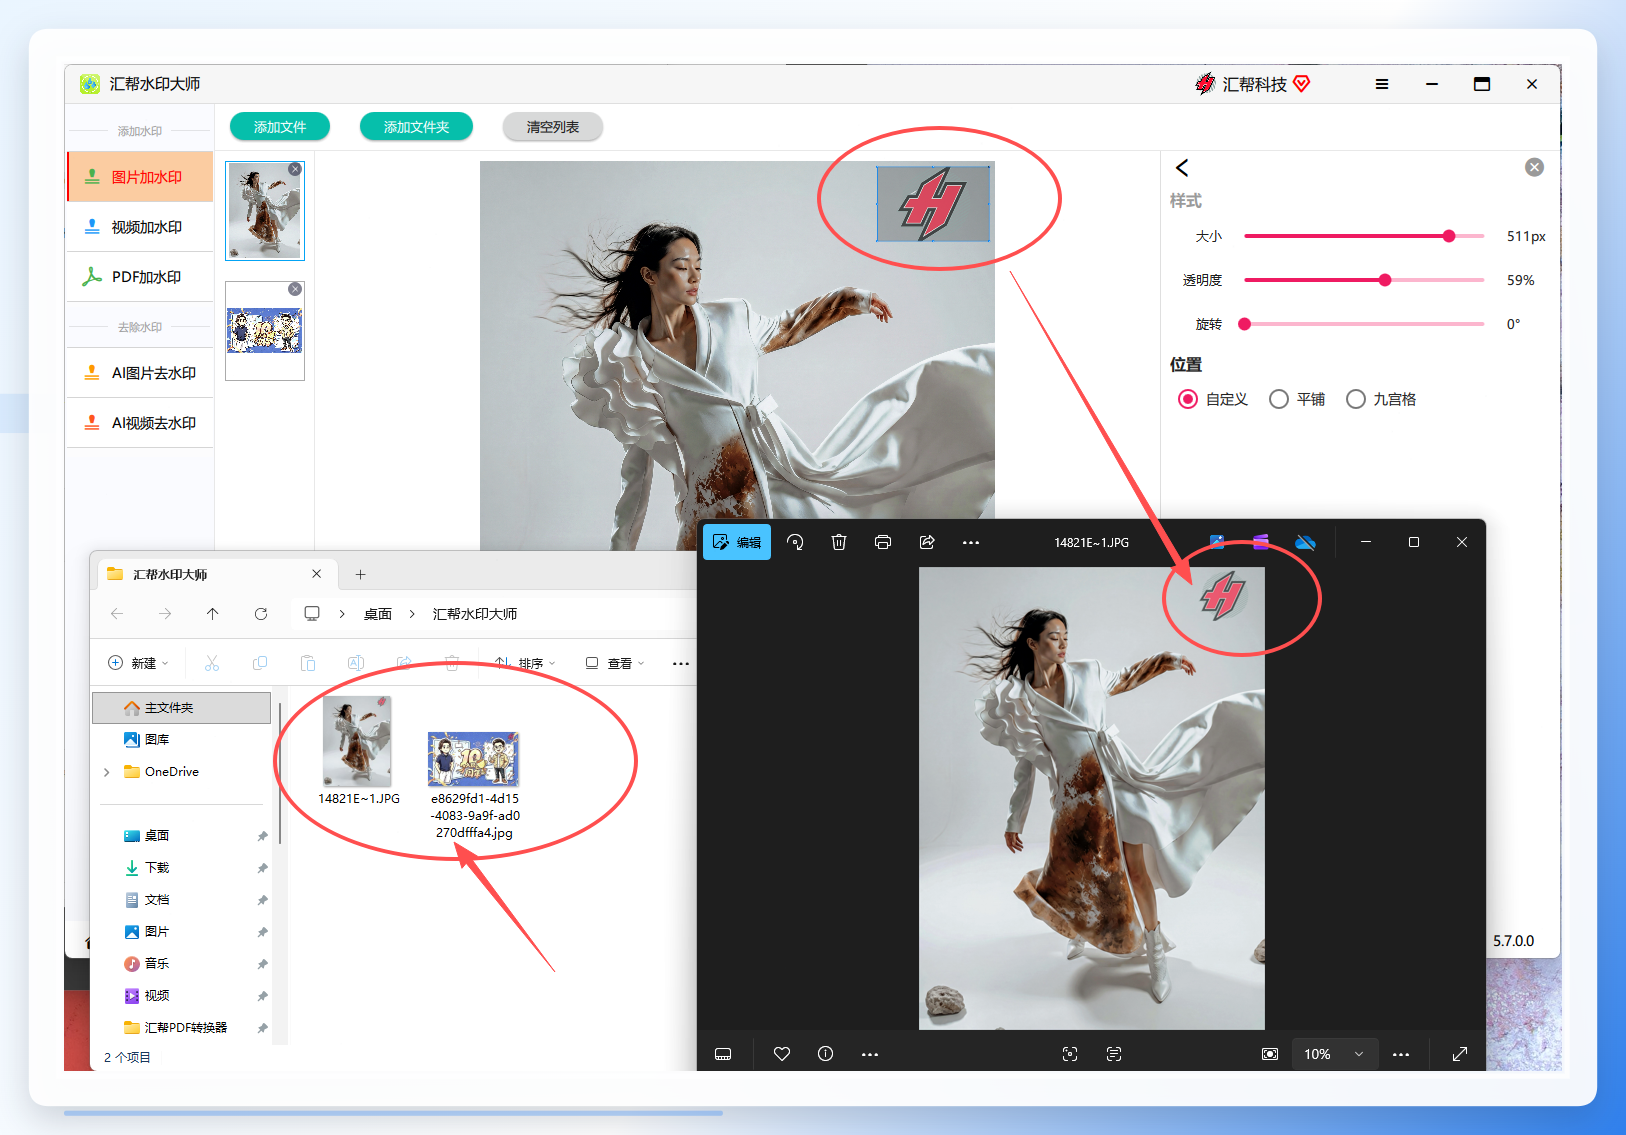Go up one folder level in File Explorer
The image size is (1626, 1135).
click(x=213, y=614)
